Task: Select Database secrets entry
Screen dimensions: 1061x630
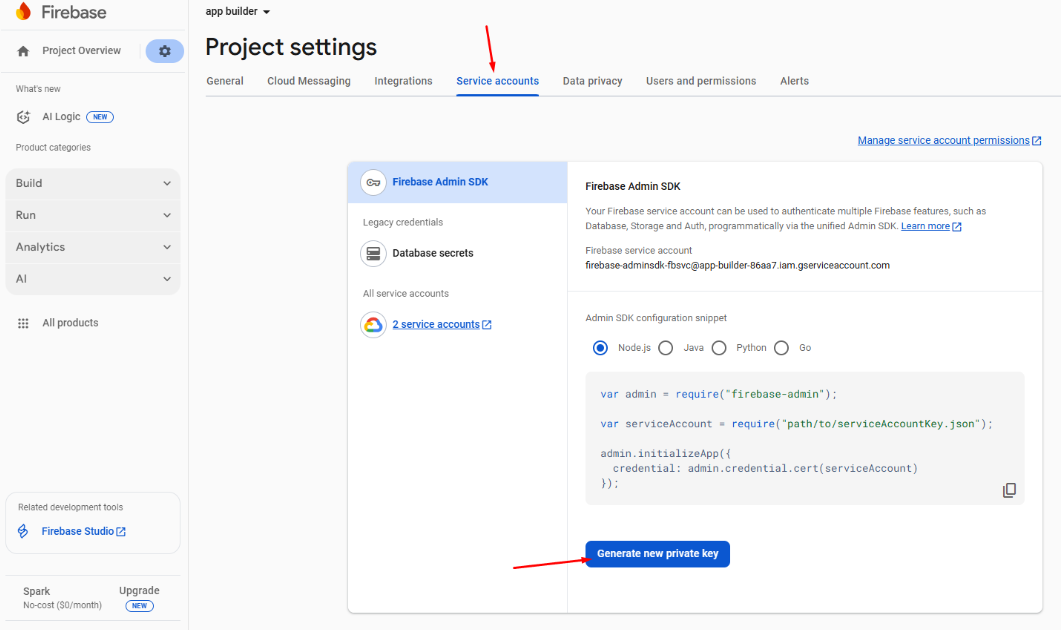Action: pos(432,253)
